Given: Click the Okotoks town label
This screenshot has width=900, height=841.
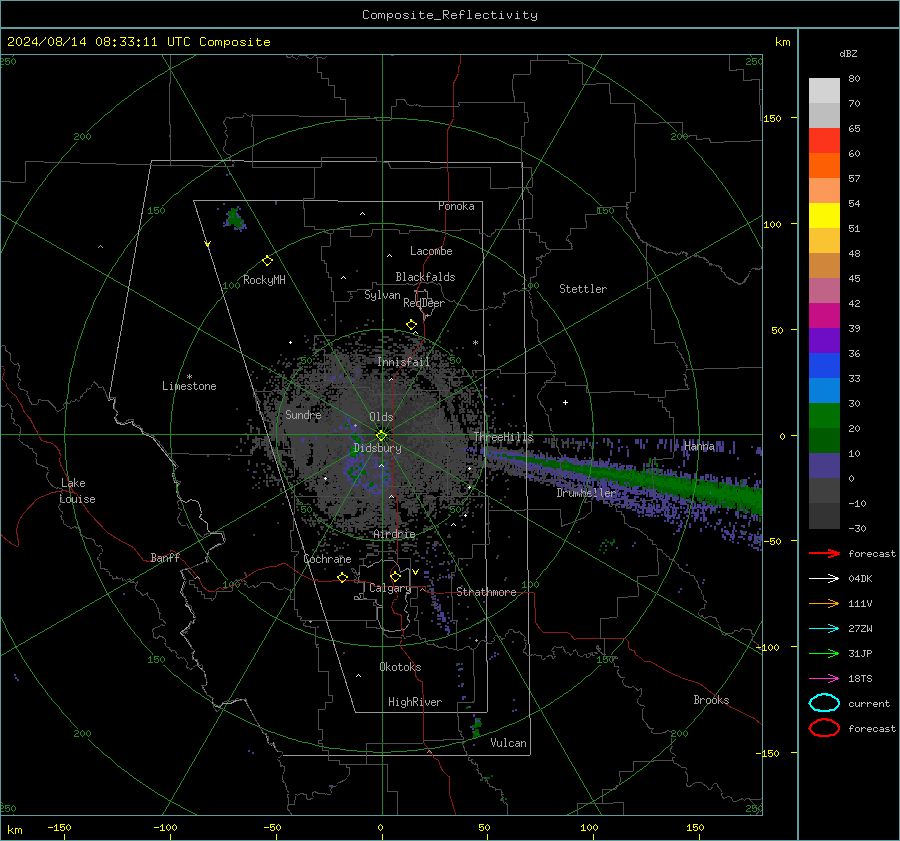Looking at the screenshot, I should (400, 667).
